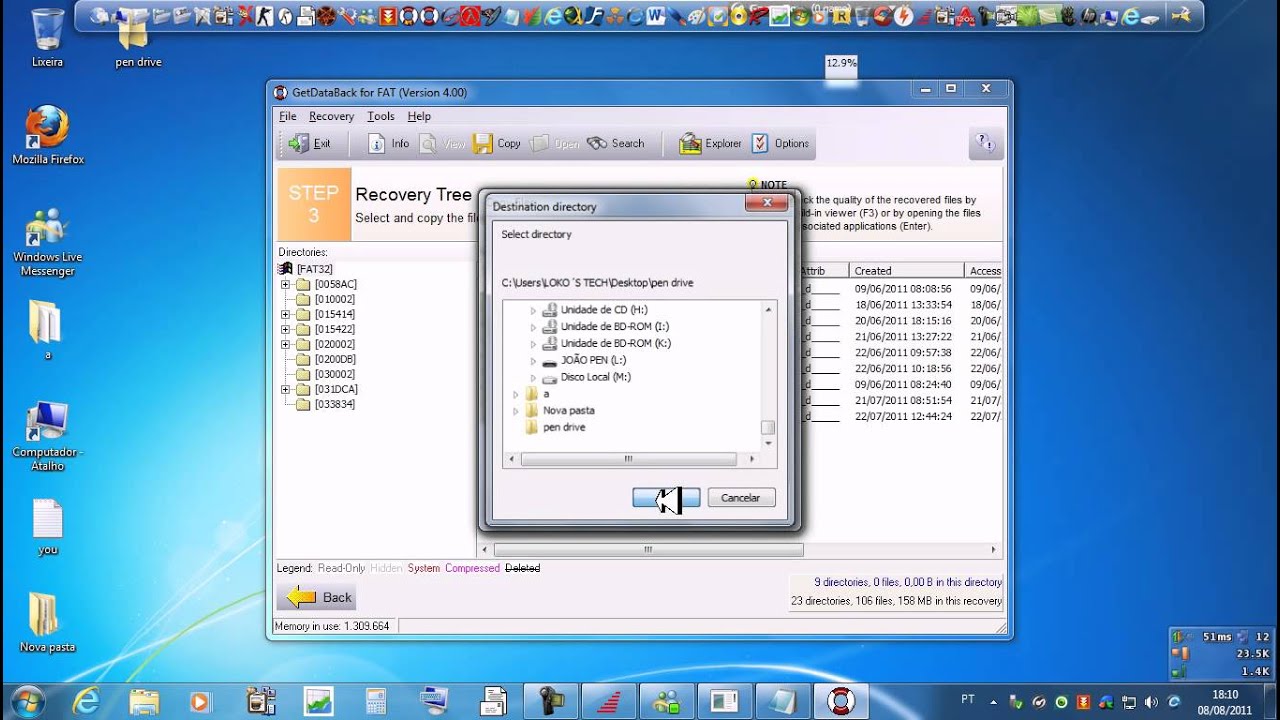Expand the [015414] directory
This screenshot has height=720, width=1280.
click(285, 314)
